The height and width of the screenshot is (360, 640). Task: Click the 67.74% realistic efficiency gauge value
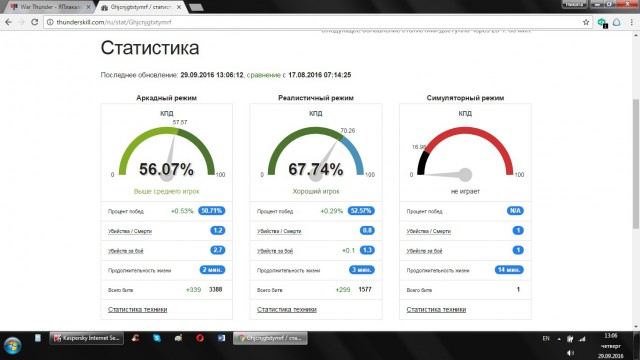(x=316, y=169)
